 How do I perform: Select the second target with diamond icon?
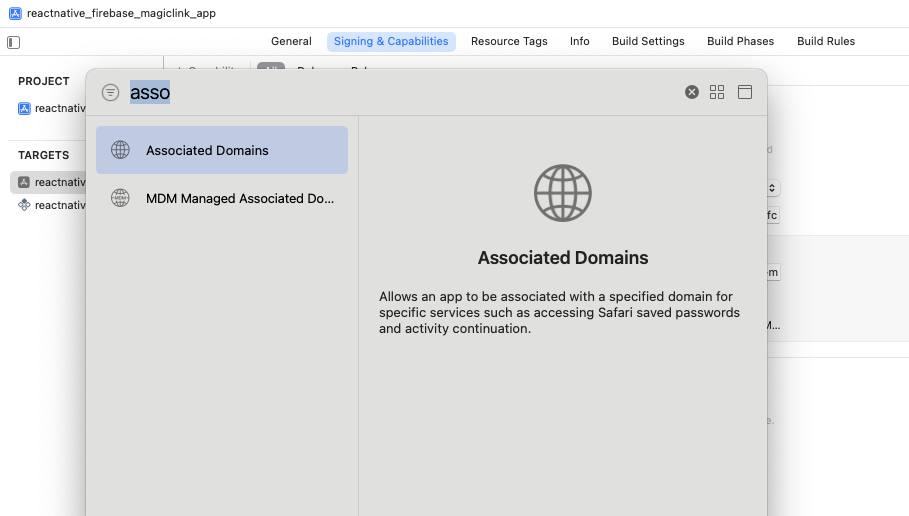(51, 205)
